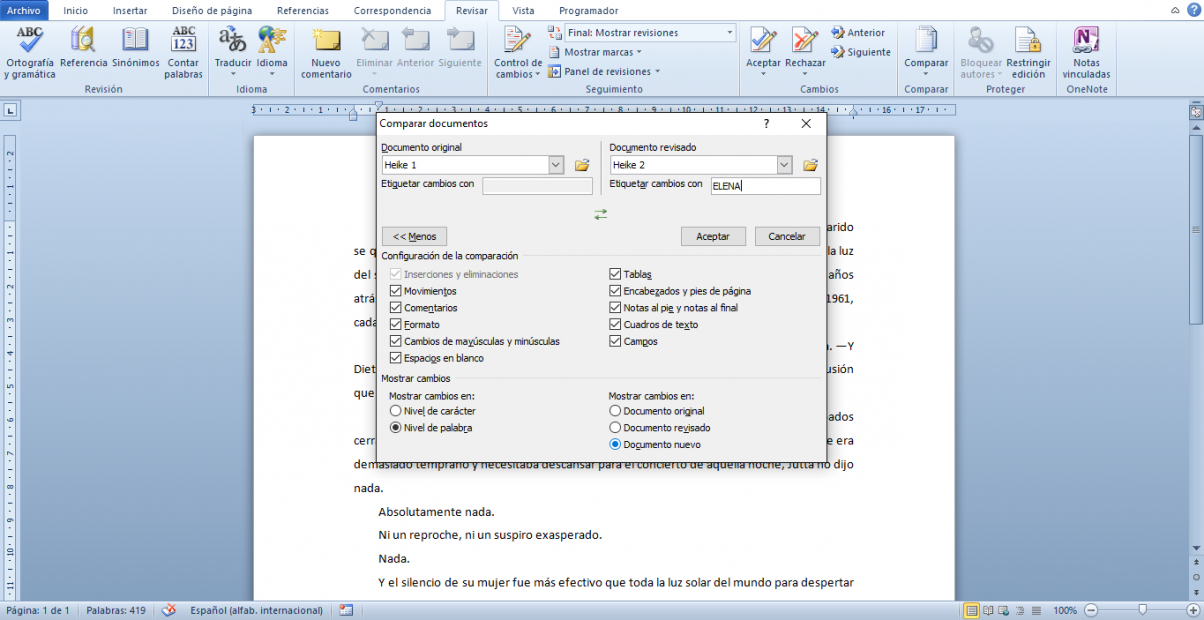Insert a Nuevo comentario

(325, 50)
